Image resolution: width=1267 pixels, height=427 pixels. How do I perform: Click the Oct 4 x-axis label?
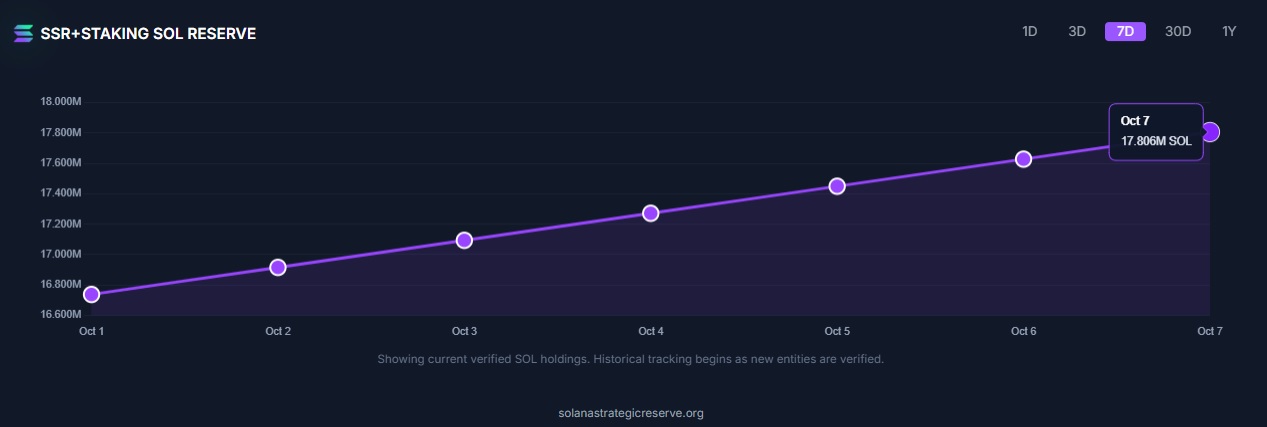tap(651, 331)
